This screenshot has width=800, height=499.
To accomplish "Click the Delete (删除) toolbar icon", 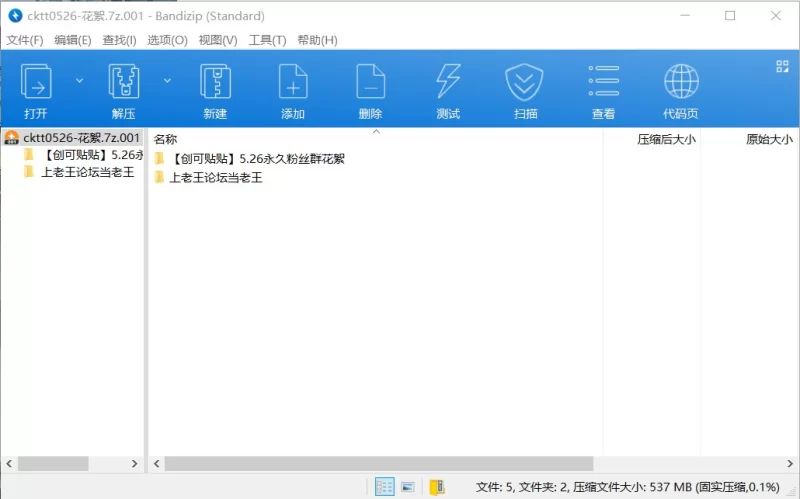I will click(370, 82).
